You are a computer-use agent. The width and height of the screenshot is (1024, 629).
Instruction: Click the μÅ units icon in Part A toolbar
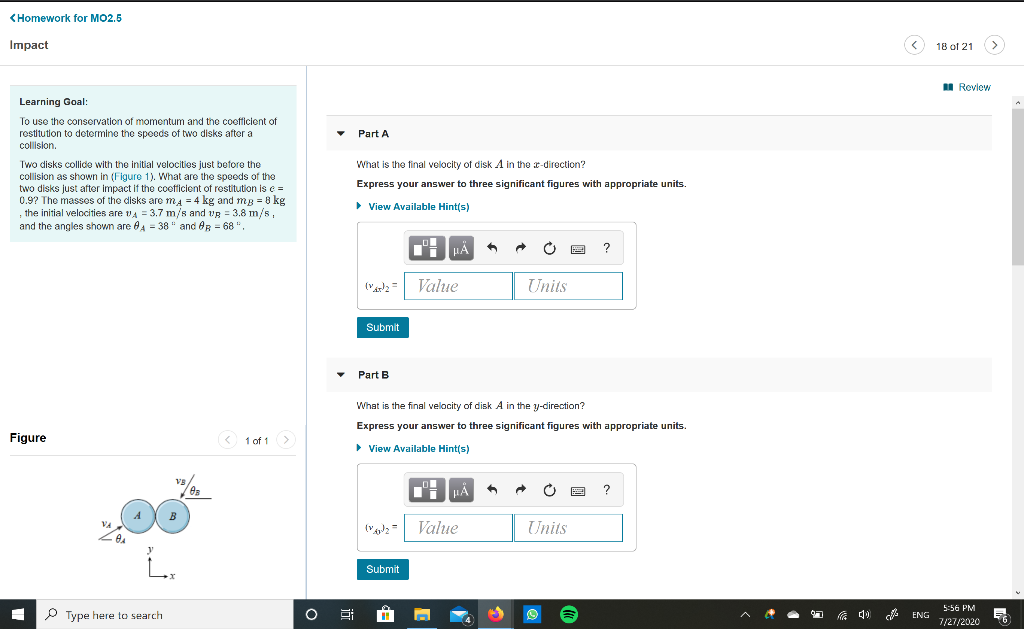click(x=460, y=248)
